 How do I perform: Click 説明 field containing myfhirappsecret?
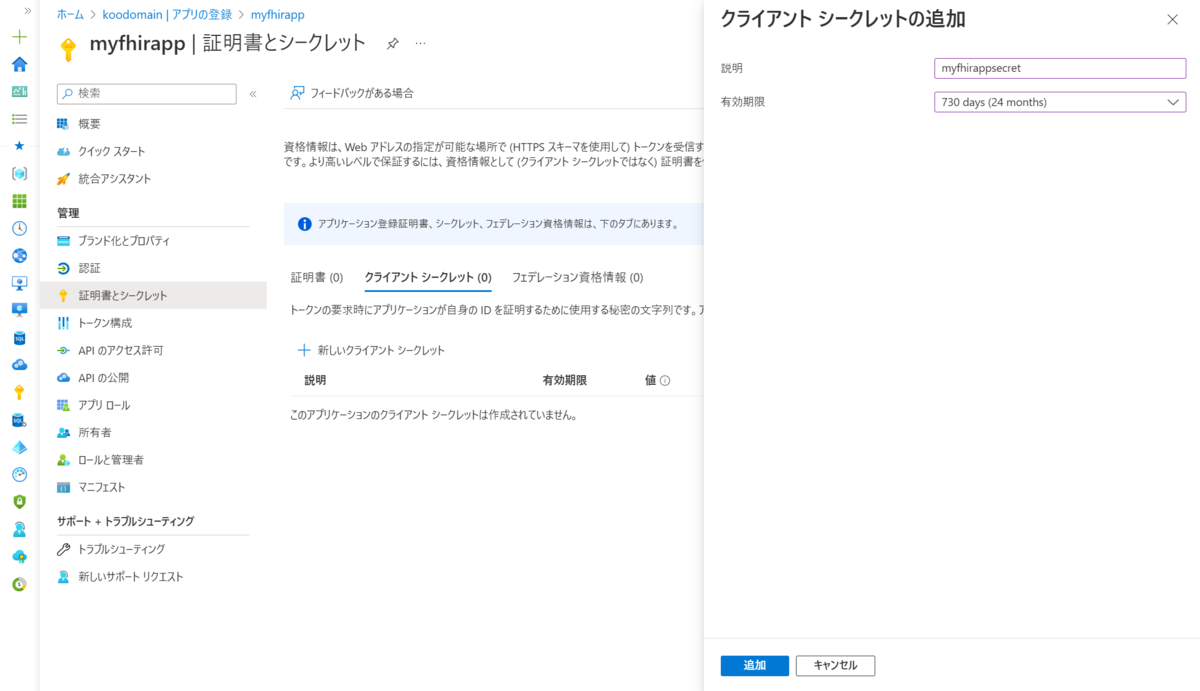pos(1060,68)
